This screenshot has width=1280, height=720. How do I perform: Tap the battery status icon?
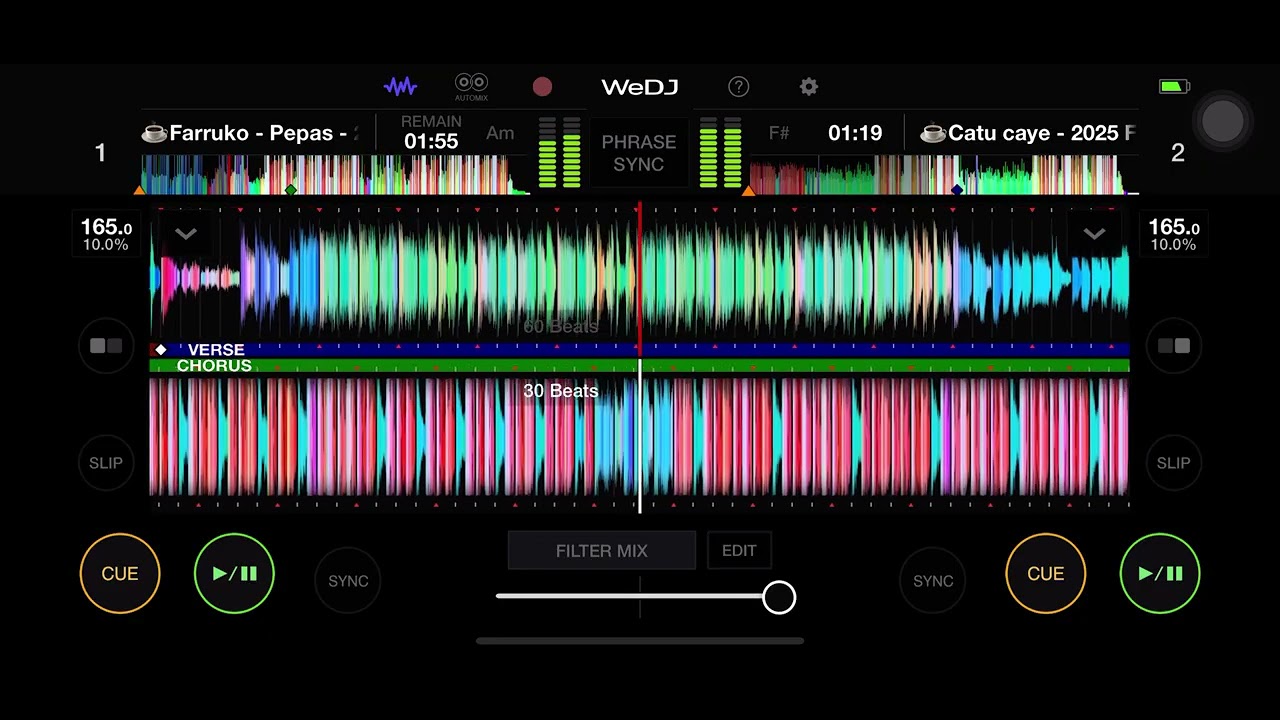tap(1174, 87)
